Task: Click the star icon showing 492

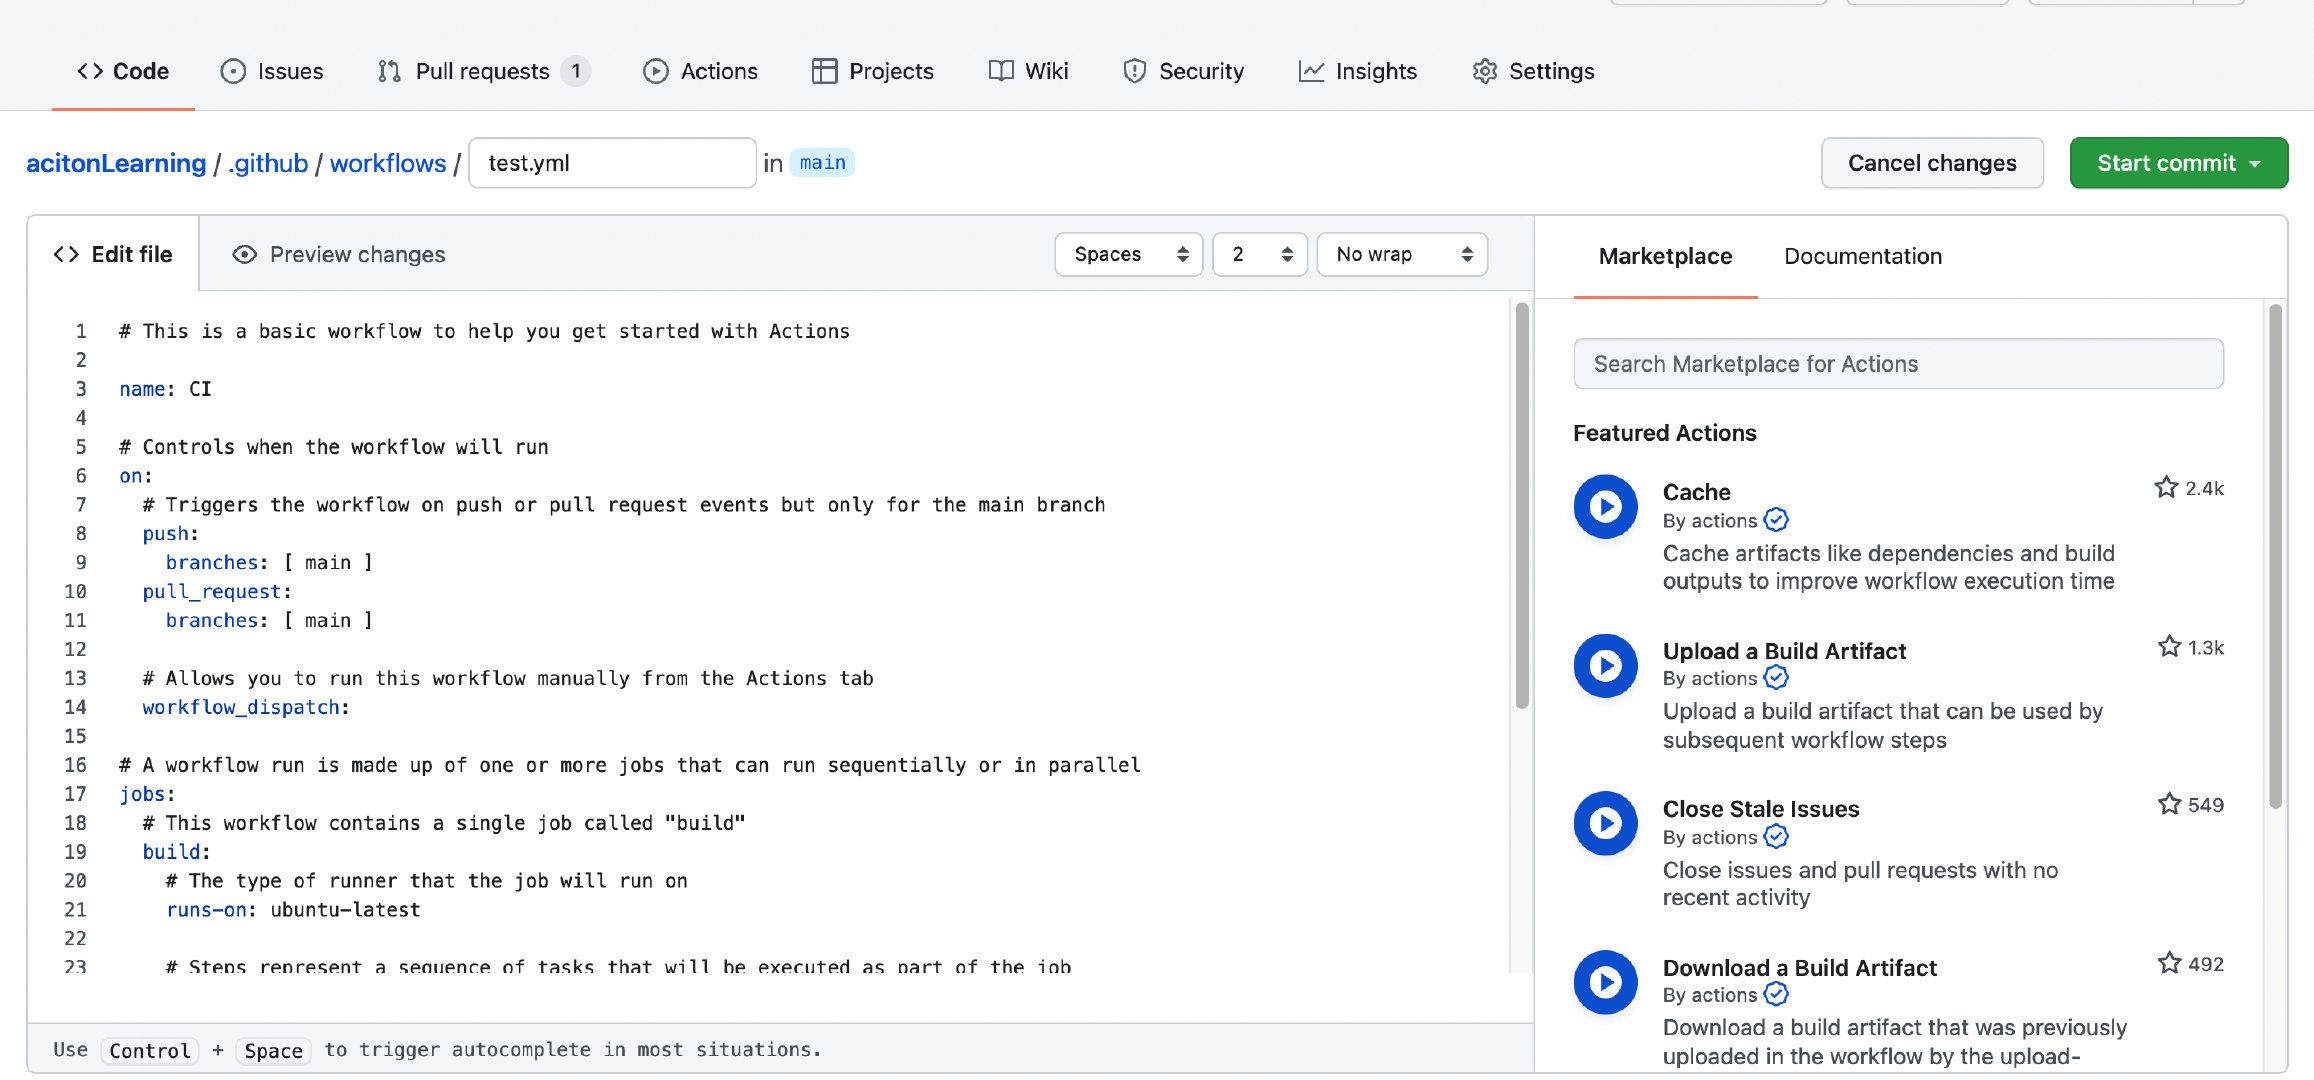Action: click(2169, 963)
